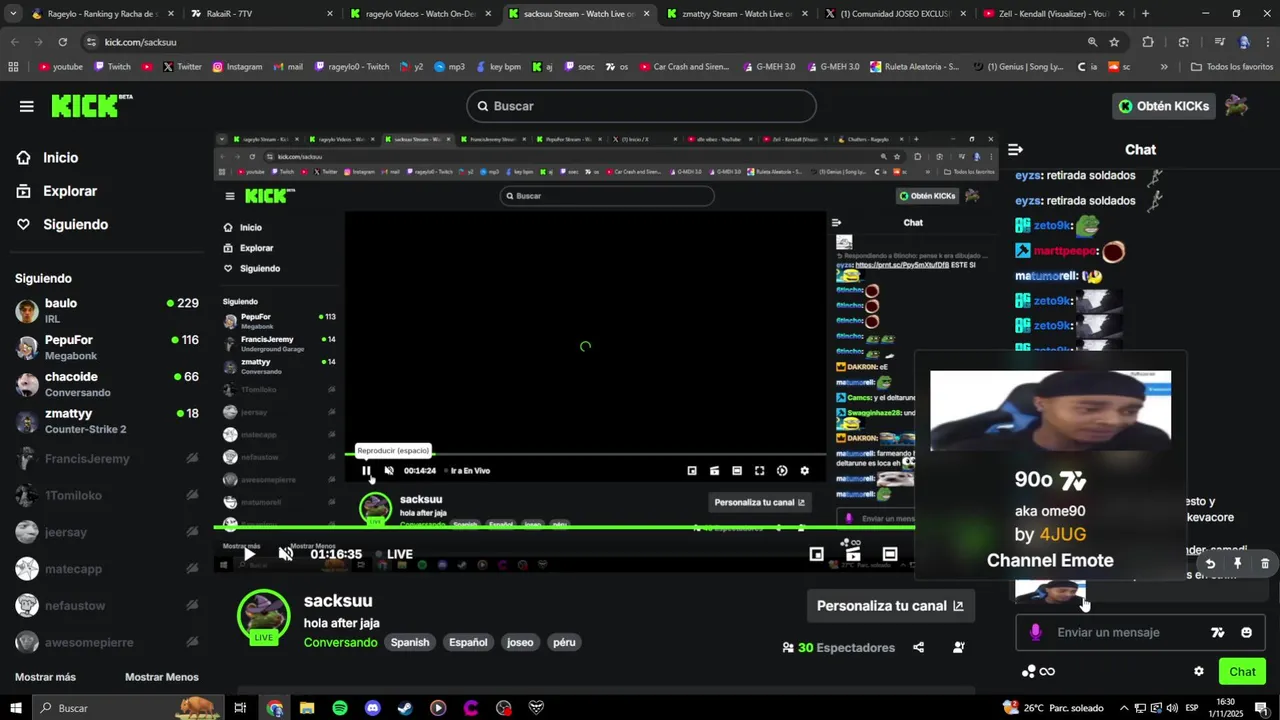
Task: Switch to the Comunidad JOSEO X tab
Action: point(895,14)
